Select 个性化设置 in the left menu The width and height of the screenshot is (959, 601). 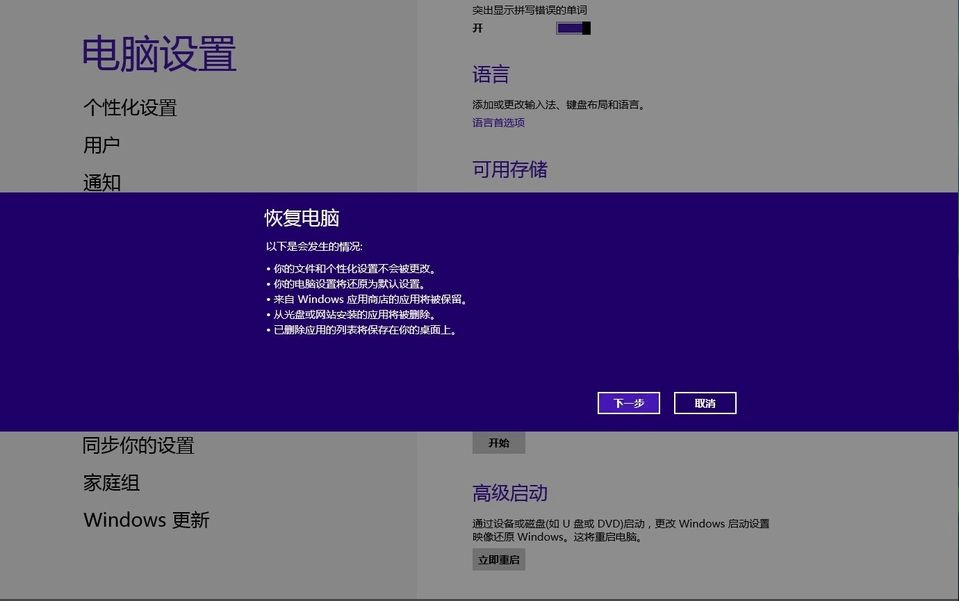[x=130, y=108]
